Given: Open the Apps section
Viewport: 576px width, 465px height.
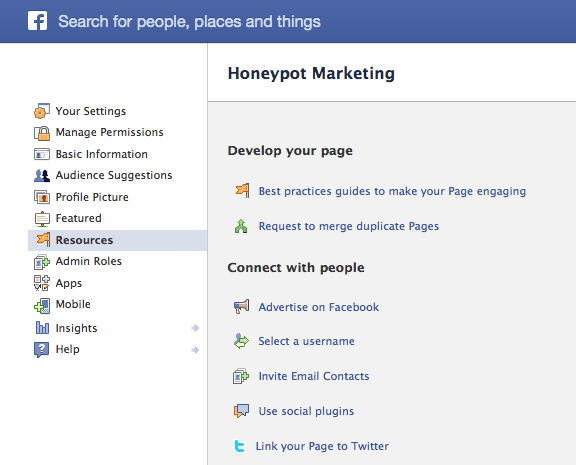Looking at the screenshot, I should click(69, 283).
